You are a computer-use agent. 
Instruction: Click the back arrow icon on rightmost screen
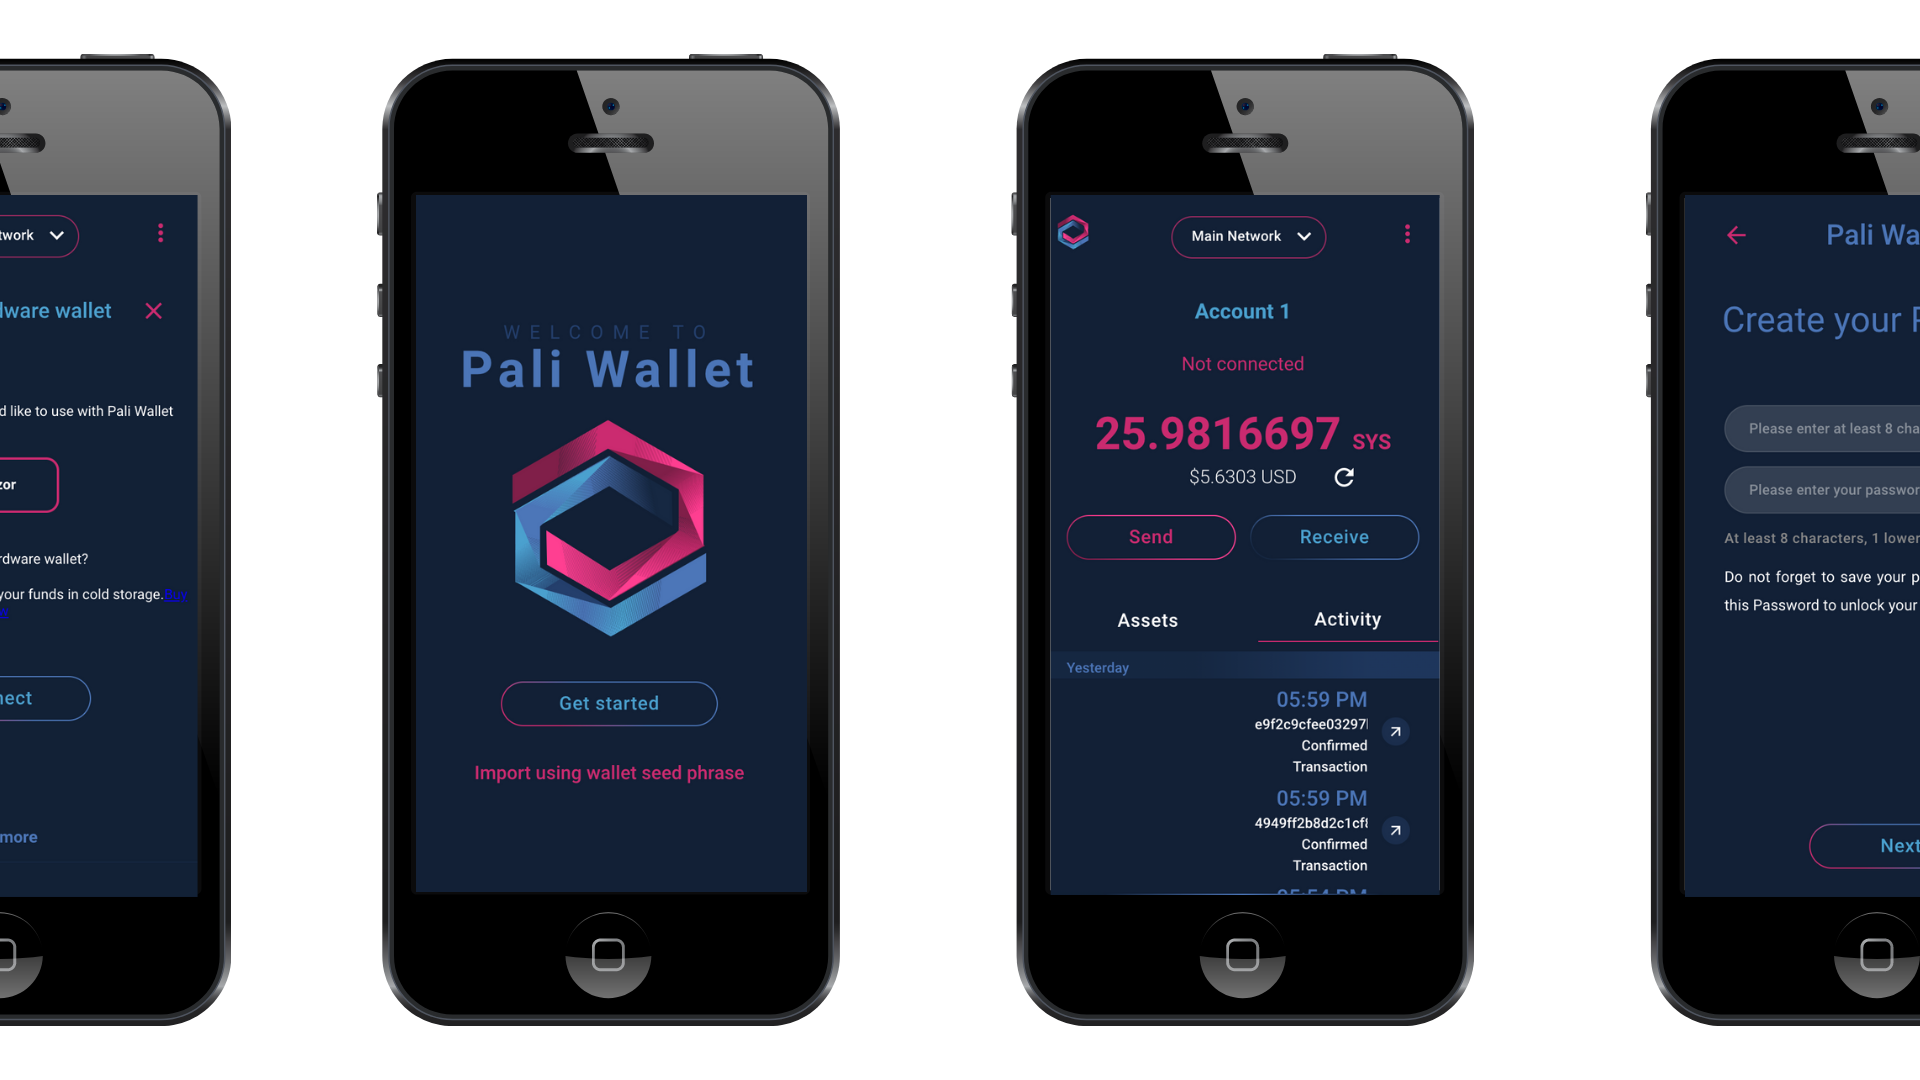(1737, 235)
